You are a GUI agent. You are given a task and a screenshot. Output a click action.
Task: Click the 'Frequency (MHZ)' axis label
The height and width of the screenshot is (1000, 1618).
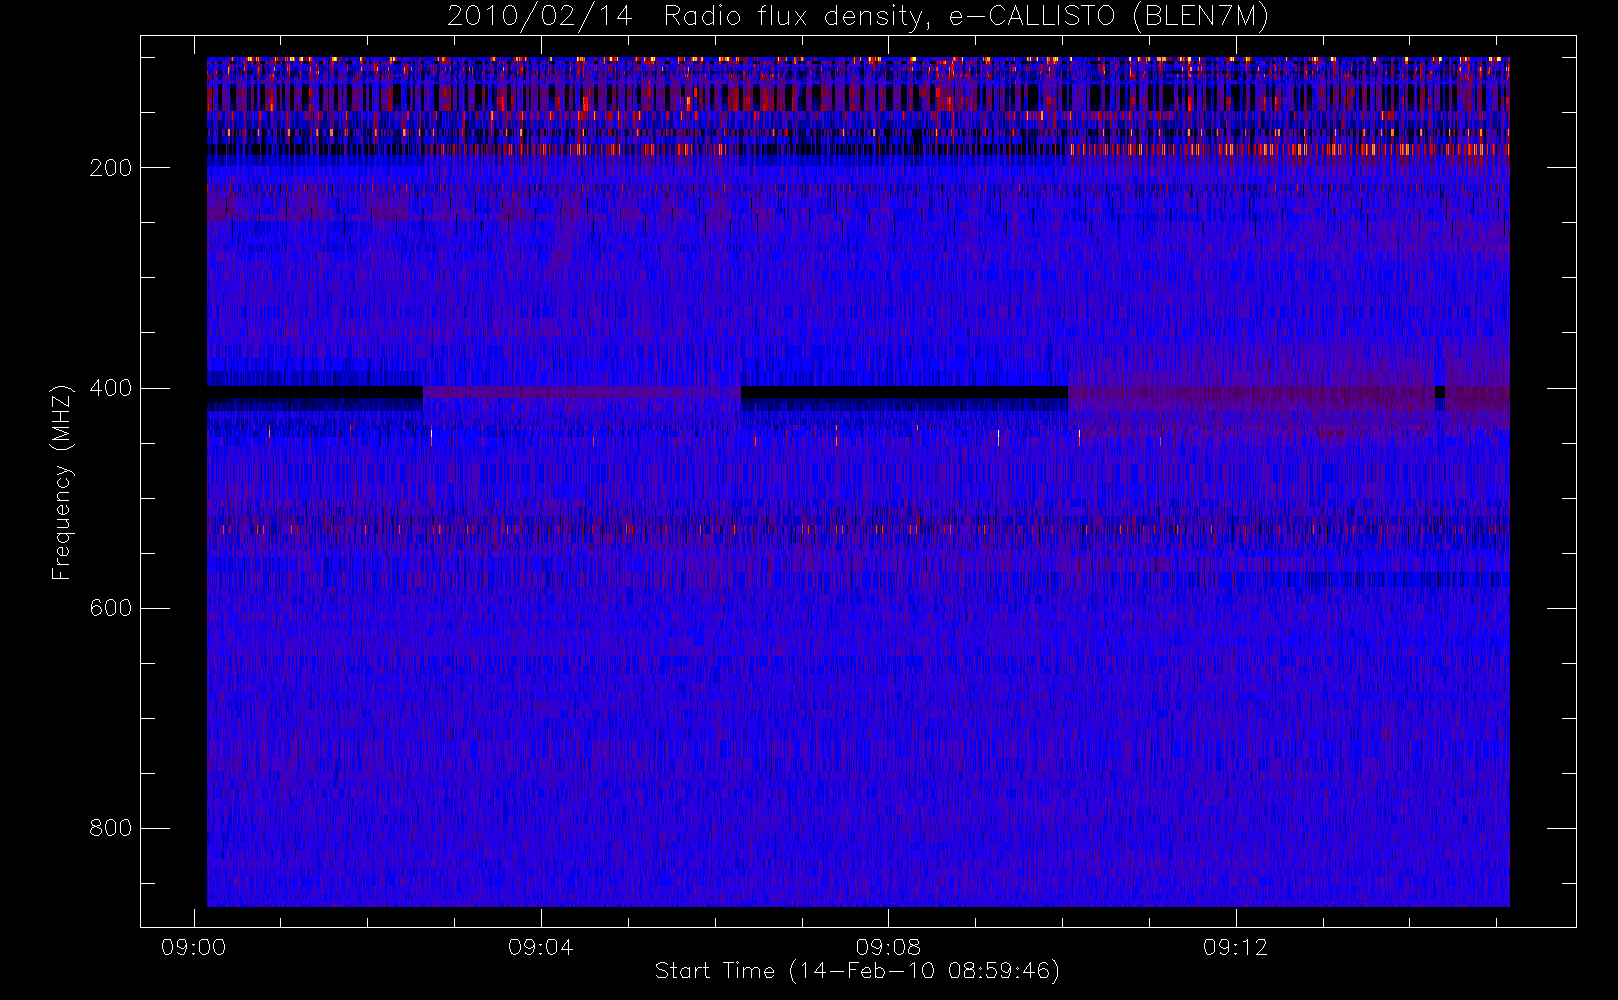click(x=62, y=482)
